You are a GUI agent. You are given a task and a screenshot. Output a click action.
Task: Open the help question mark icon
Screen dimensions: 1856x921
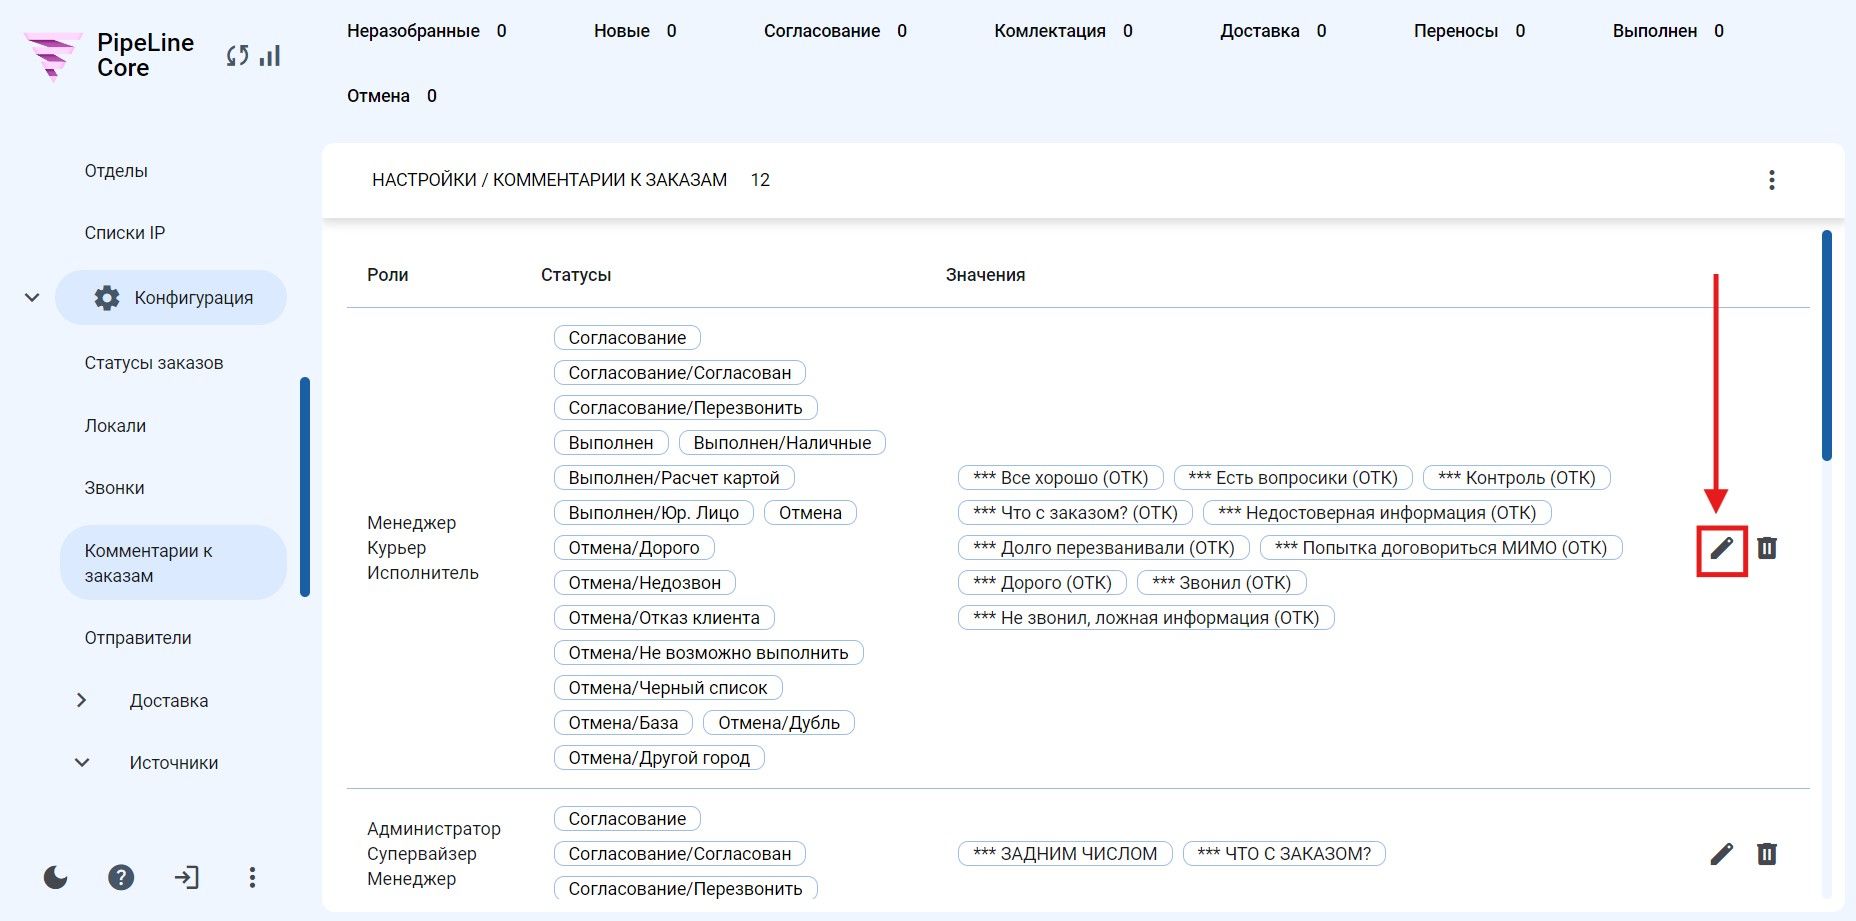pyautogui.click(x=121, y=878)
